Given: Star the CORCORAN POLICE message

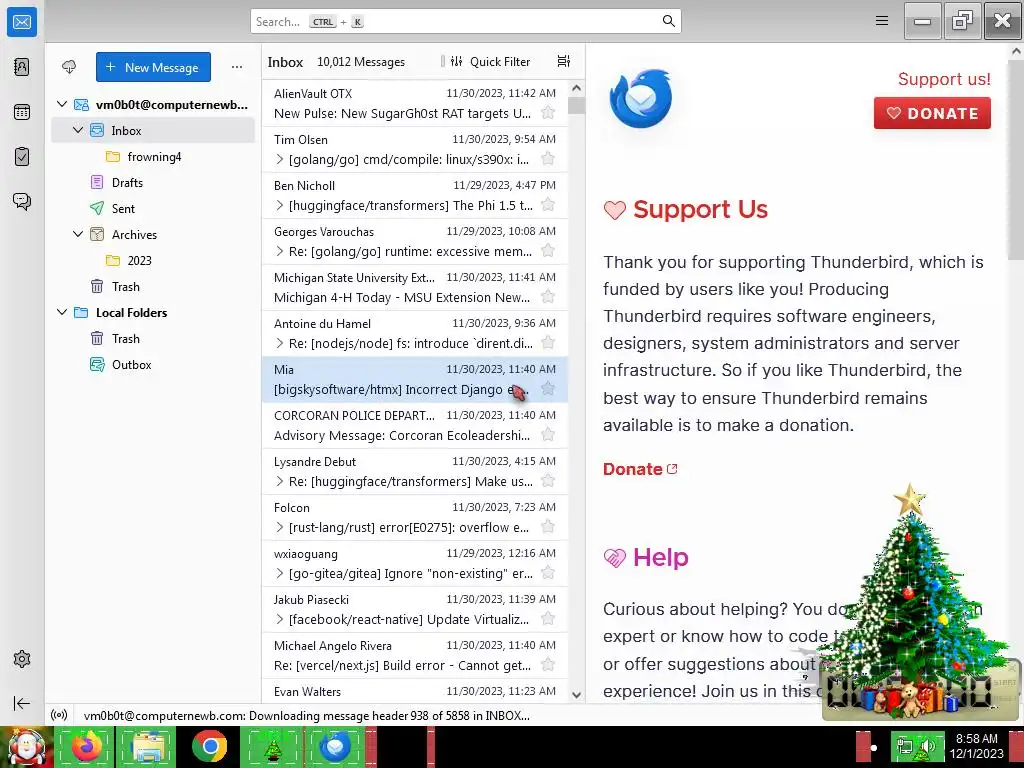Looking at the screenshot, I should pyautogui.click(x=548, y=435).
